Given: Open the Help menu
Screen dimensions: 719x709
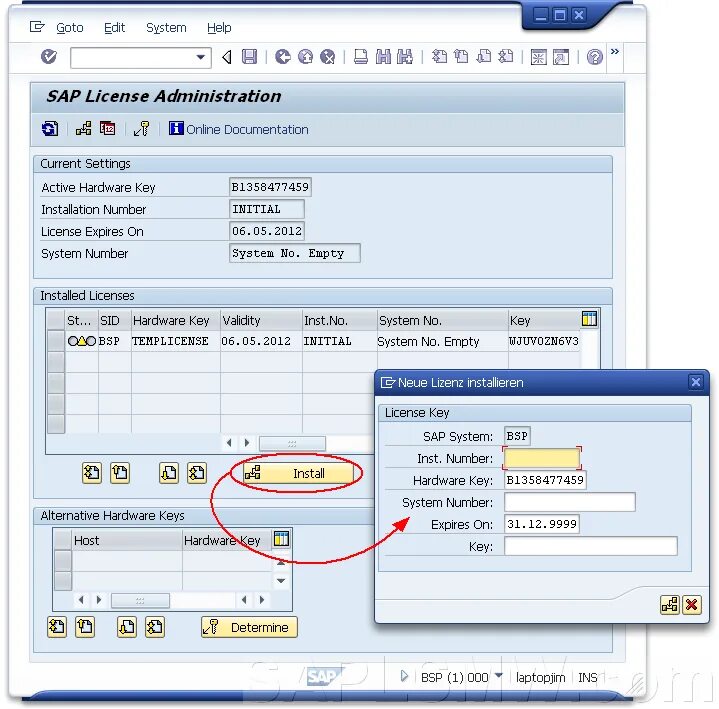Looking at the screenshot, I should click(x=219, y=28).
